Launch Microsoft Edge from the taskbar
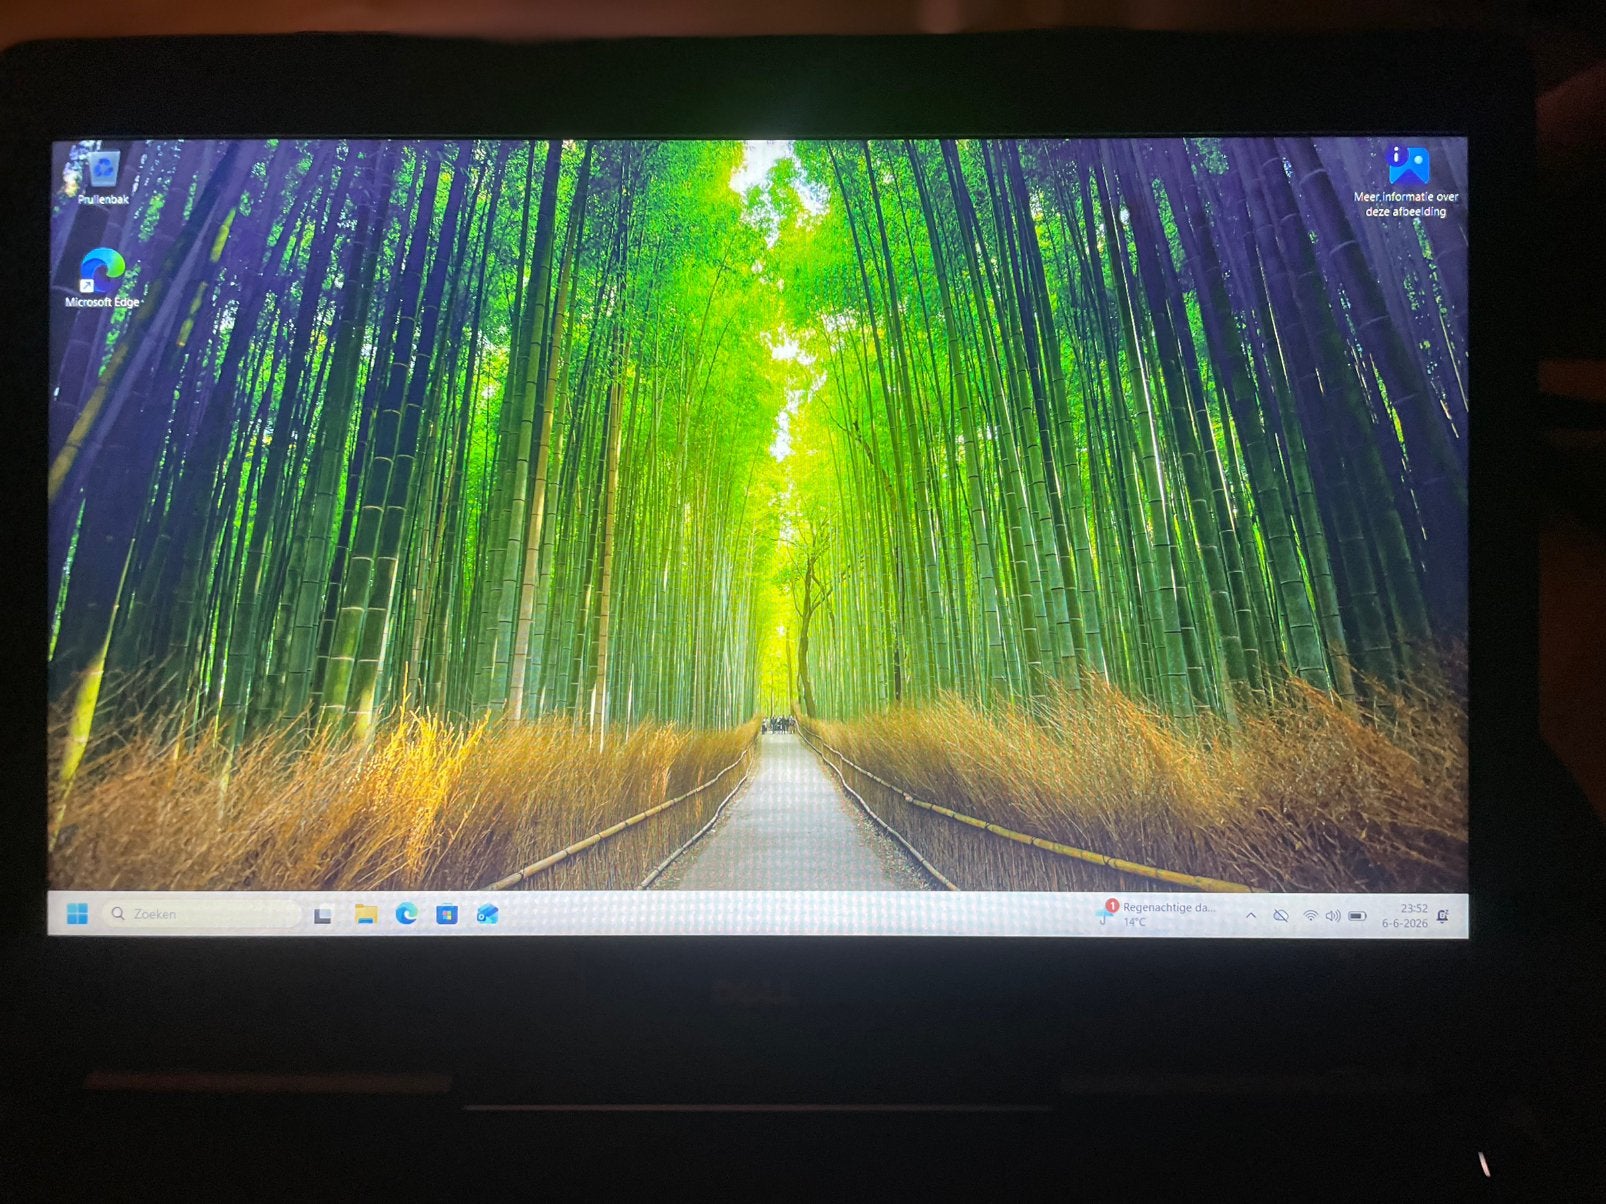Screen dimensions: 1606x1204 click(x=406, y=914)
